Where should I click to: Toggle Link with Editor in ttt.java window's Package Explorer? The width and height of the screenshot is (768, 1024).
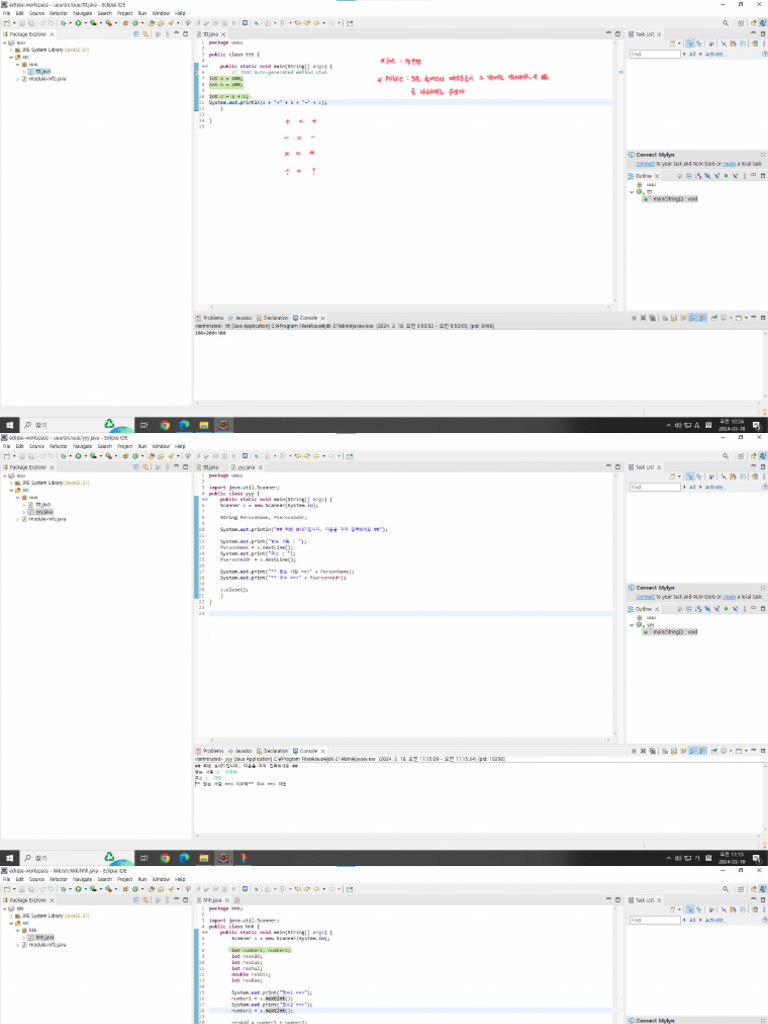point(145,34)
